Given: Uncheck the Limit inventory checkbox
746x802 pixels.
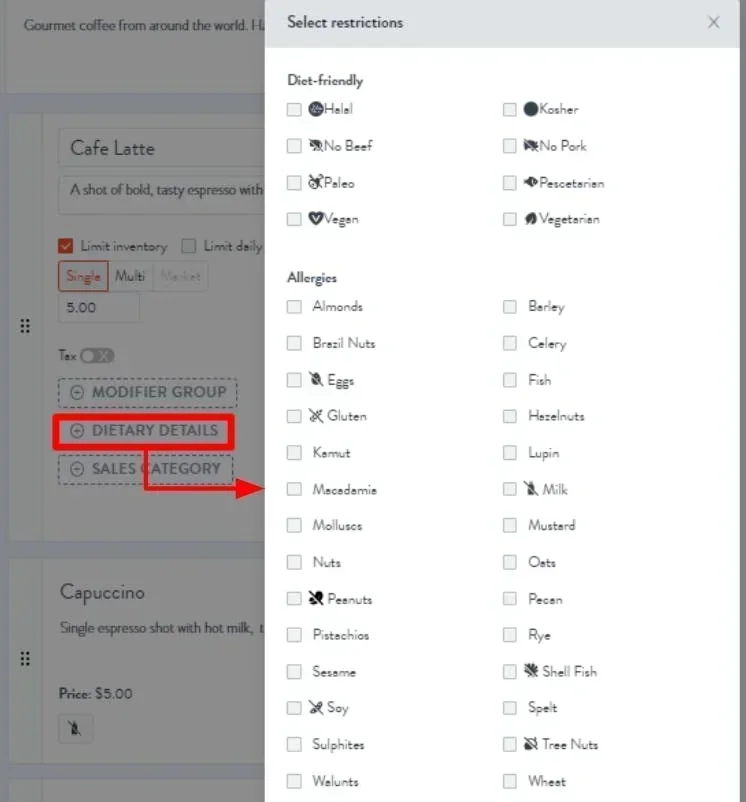Looking at the screenshot, I should point(65,246).
